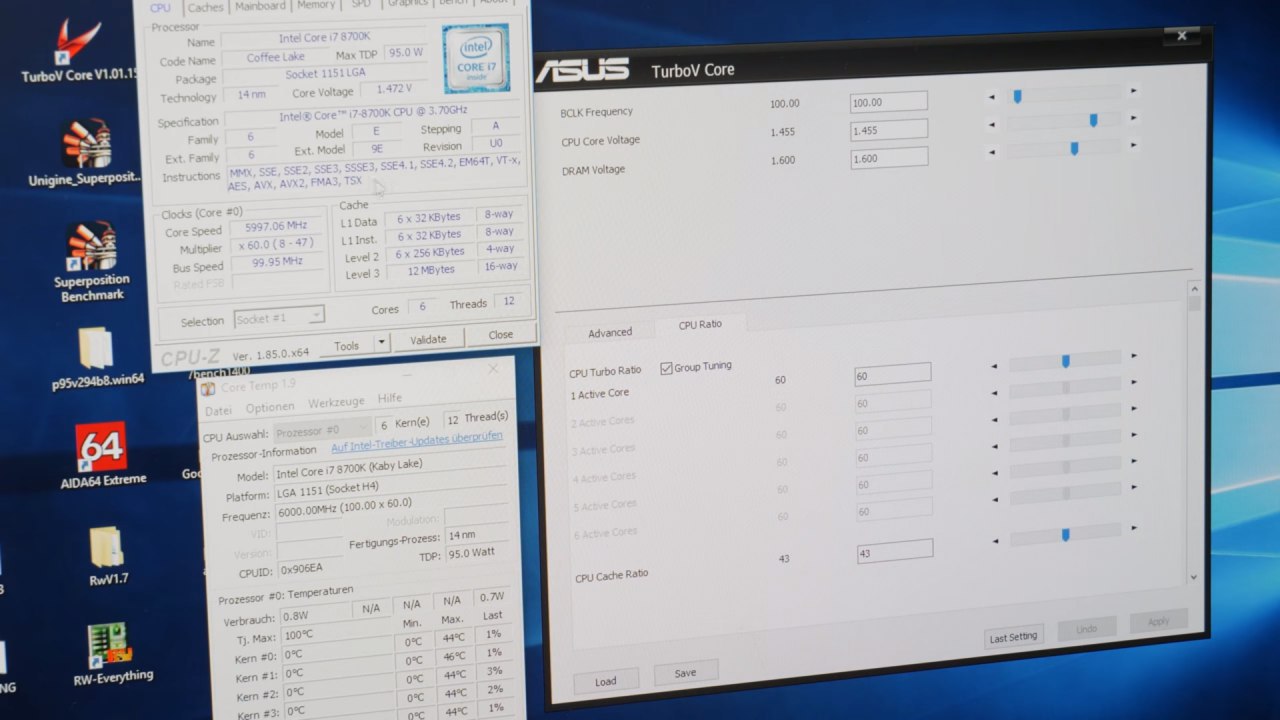Lower CPU Cache Ratio with left arrow
1280x720 pixels.
995,541
